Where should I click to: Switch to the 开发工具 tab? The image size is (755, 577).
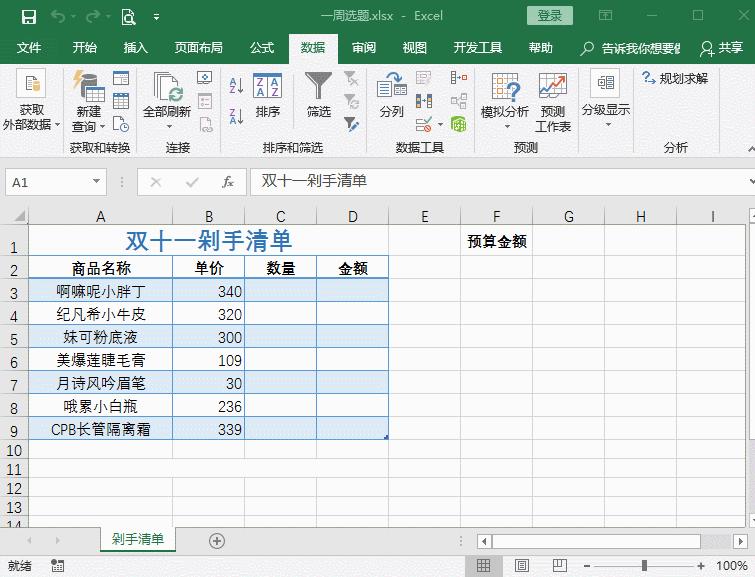pos(478,48)
